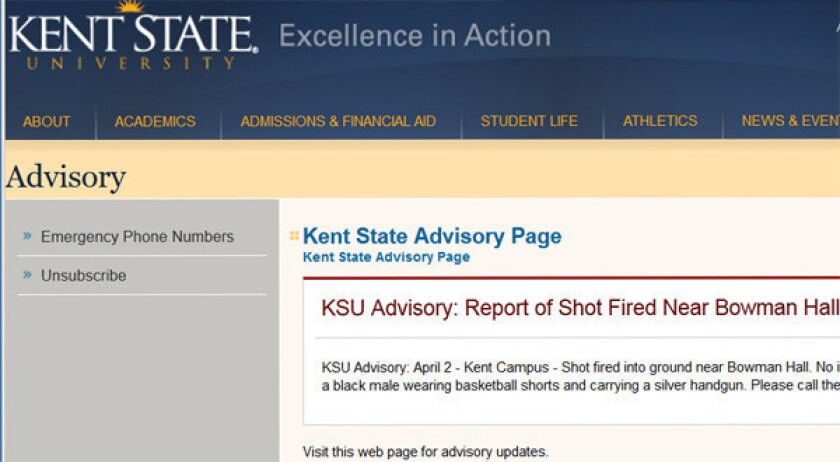The image size is (840, 462).
Task: Open the Academics navigation tab
Action: click(x=155, y=121)
